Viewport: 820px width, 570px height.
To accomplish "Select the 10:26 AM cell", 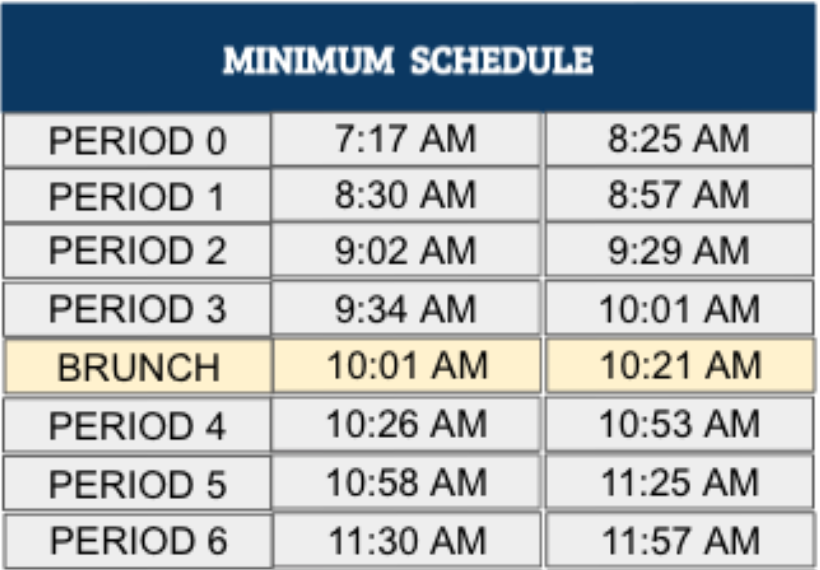I will [x=406, y=424].
